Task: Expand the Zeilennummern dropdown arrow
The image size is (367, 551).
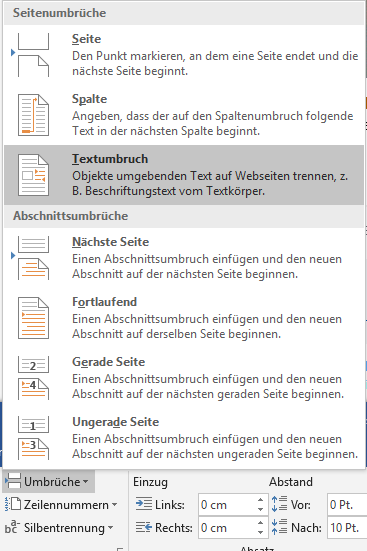Action: coord(114,505)
